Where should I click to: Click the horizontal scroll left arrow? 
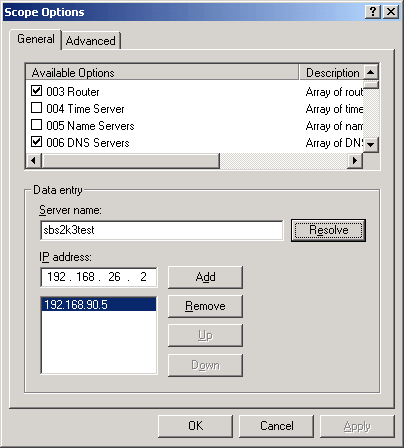point(33,161)
